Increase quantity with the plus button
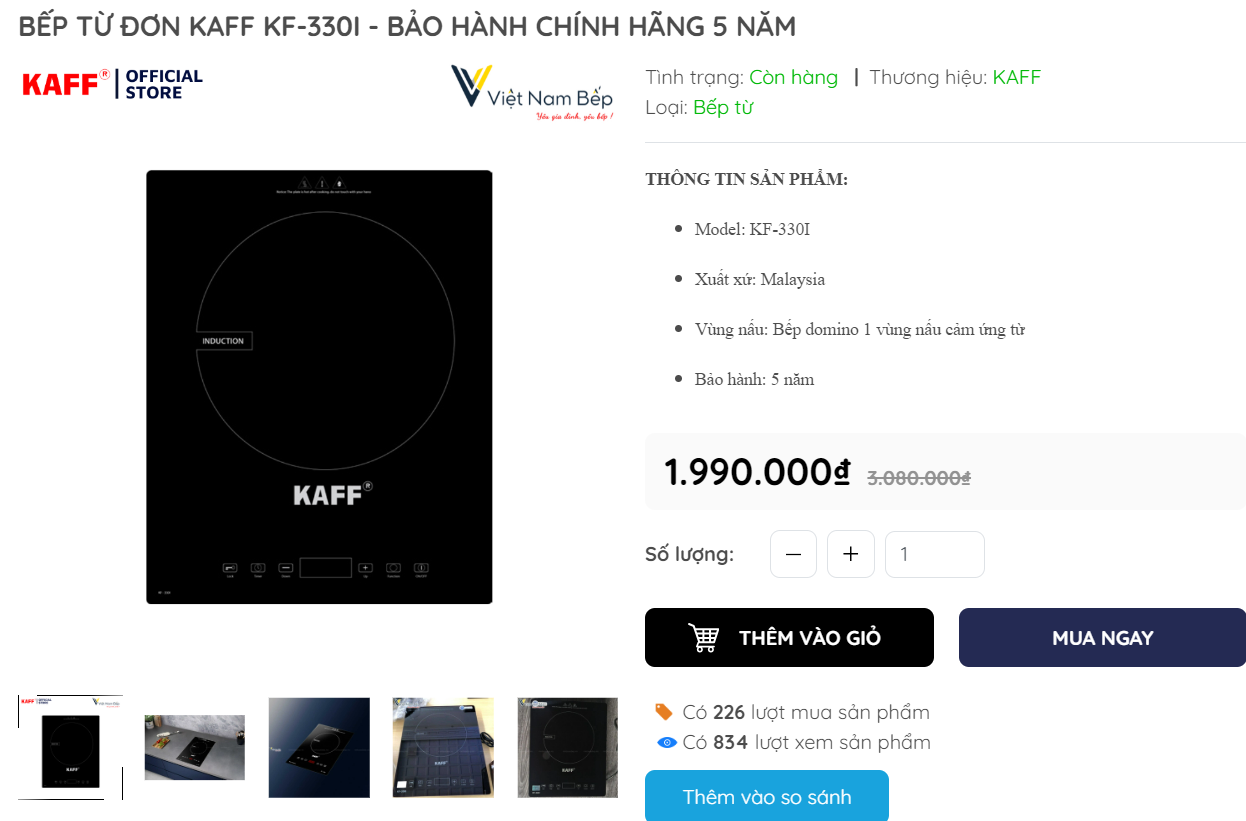This screenshot has height=821, width=1246. (851, 554)
